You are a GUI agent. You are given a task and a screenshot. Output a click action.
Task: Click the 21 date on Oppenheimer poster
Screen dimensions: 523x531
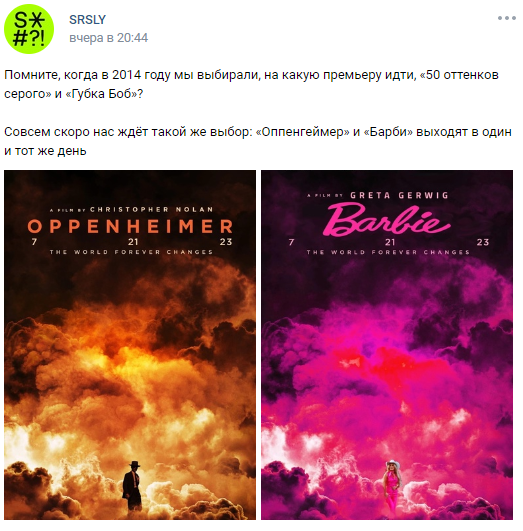(133, 242)
